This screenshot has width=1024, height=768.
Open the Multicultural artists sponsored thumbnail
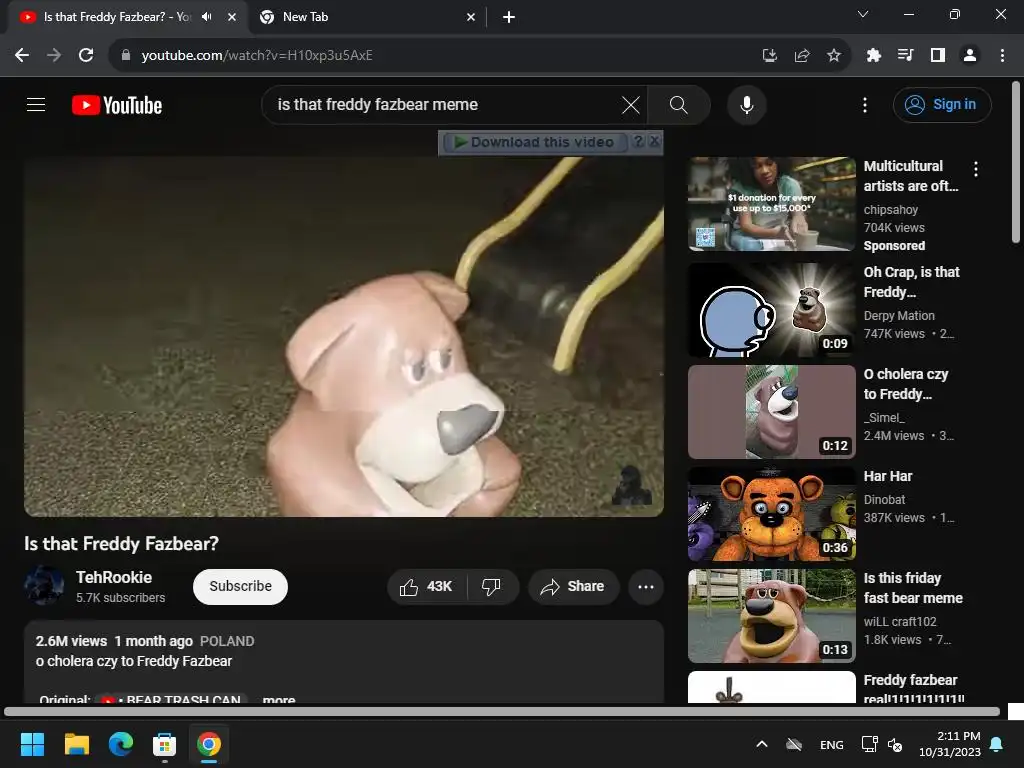click(x=771, y=204)
